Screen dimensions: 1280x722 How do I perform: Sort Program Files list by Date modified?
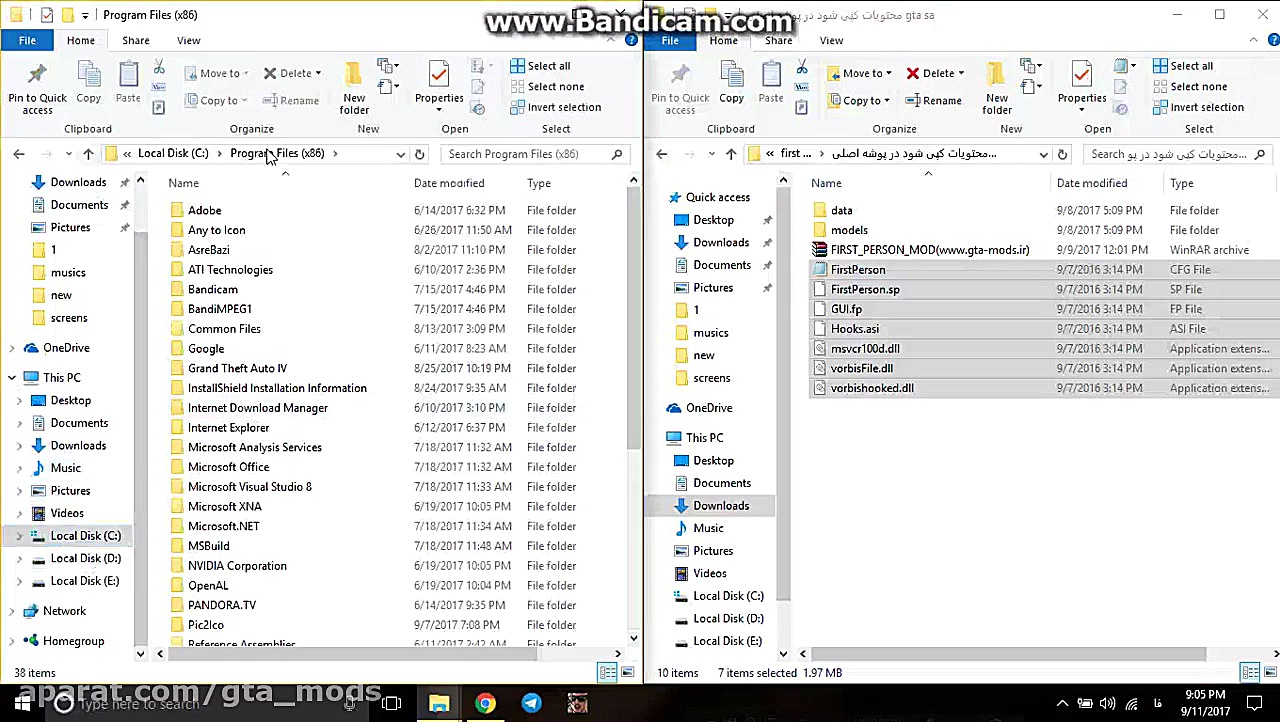(449, 183)
